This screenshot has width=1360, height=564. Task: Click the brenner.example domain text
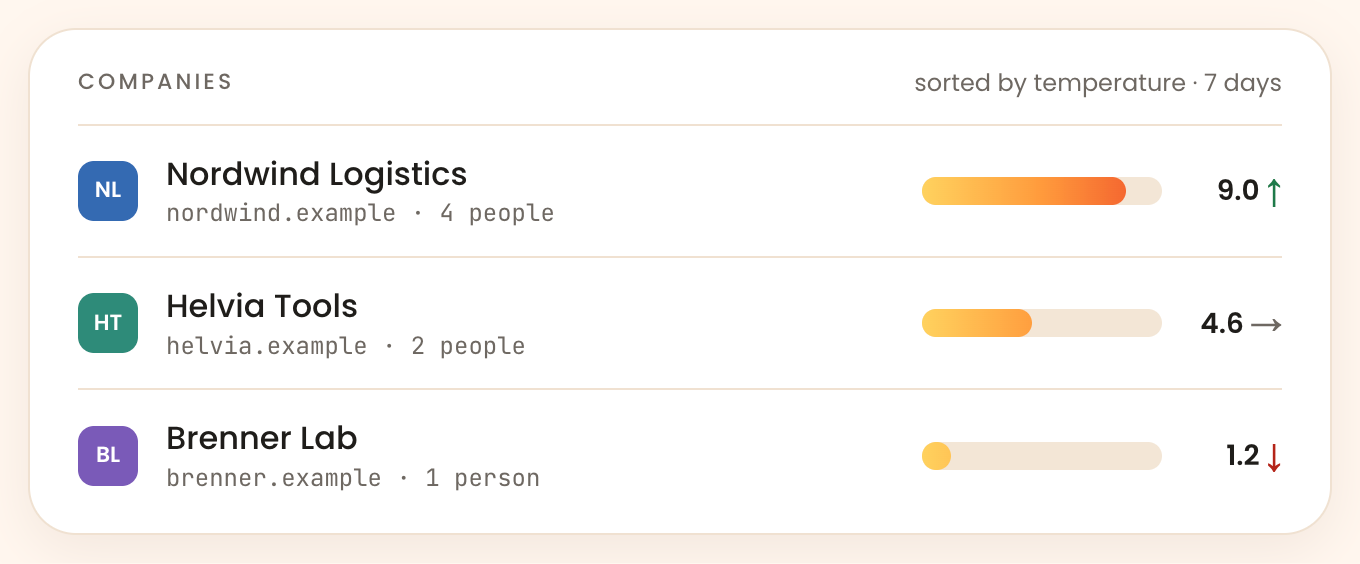(274, 478)
